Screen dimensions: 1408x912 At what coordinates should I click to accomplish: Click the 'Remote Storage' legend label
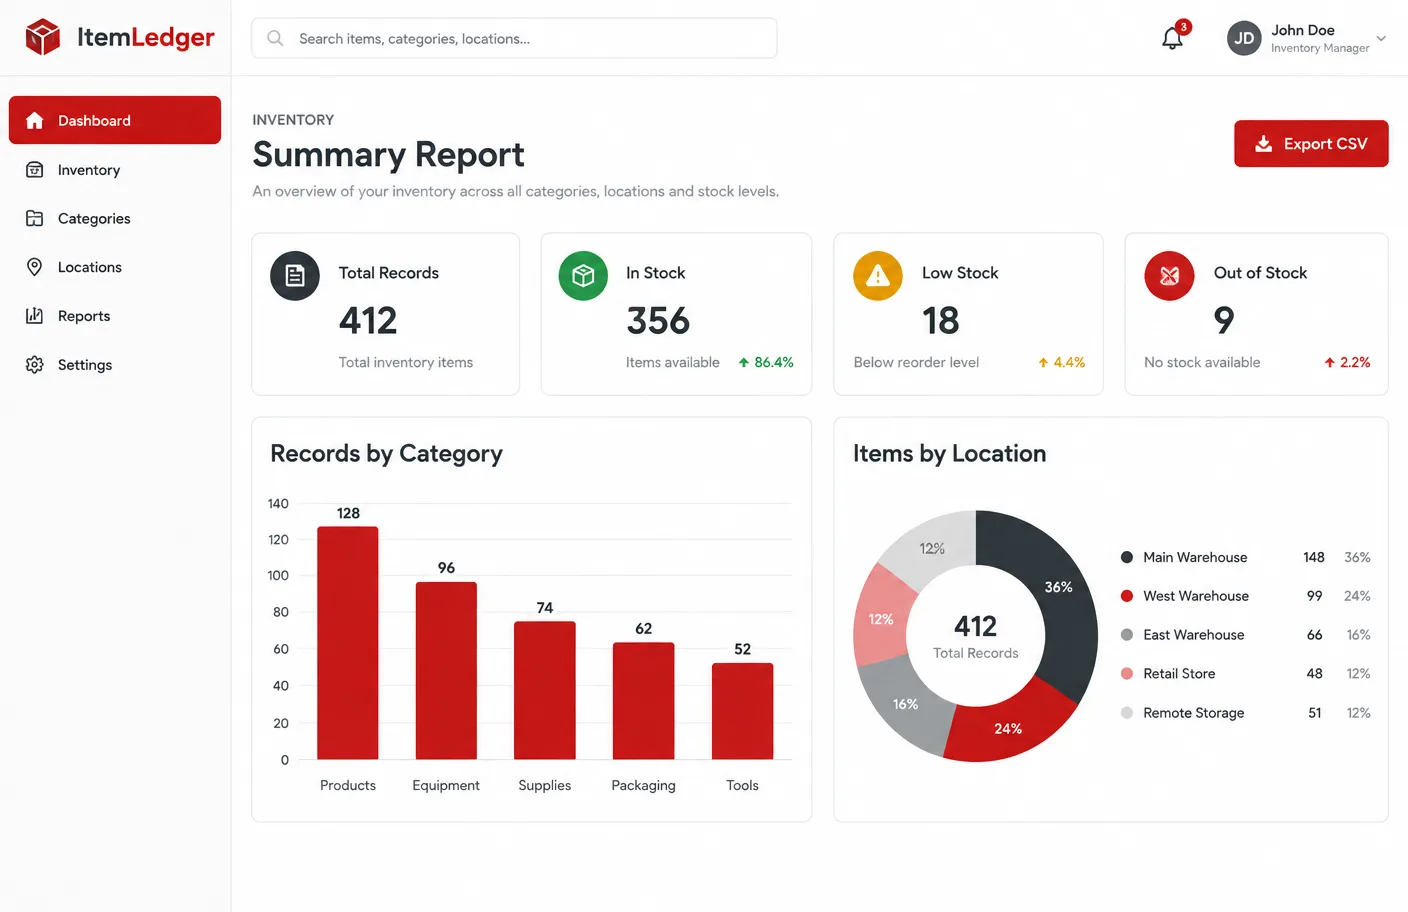(1194, 713)
